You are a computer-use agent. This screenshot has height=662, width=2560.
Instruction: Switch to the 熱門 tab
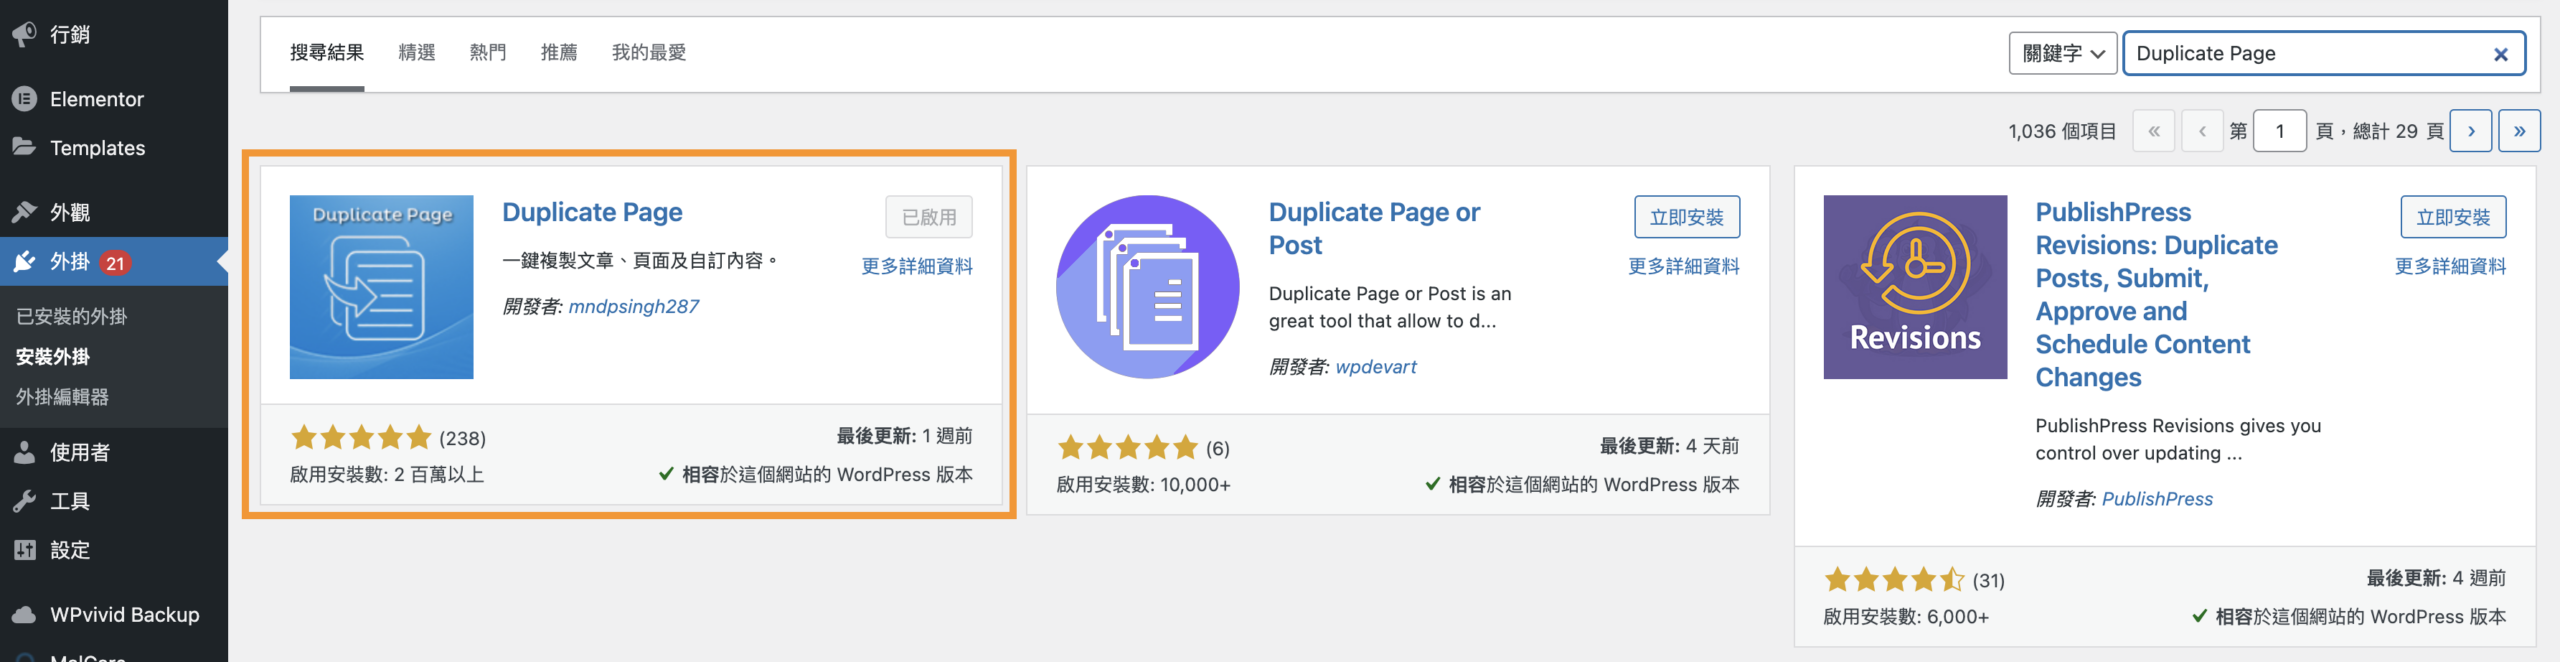[488, 52]
